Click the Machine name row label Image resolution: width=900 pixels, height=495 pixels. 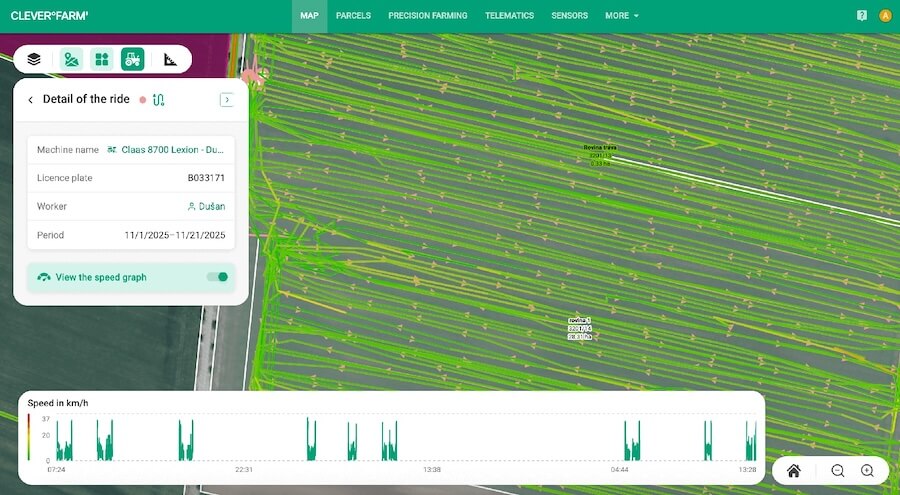point(68,150)
